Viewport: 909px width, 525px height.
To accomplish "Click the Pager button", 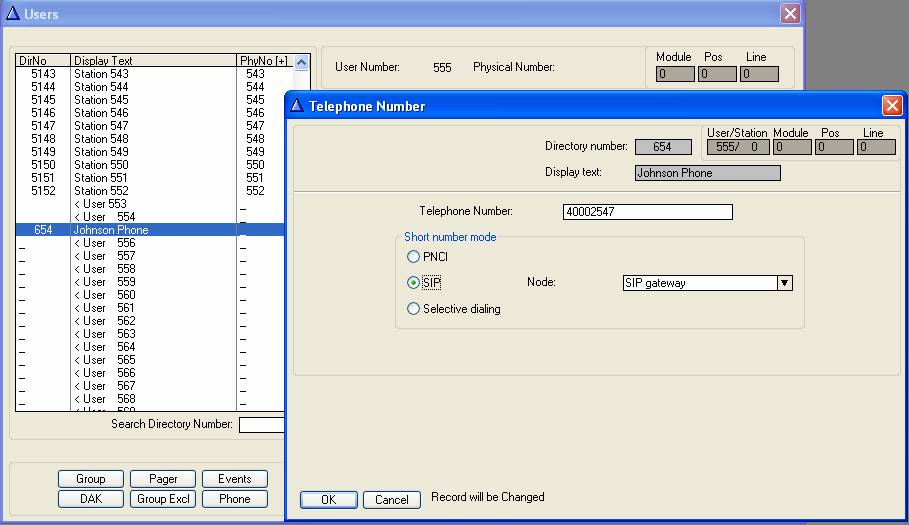I will pos(163,479).
